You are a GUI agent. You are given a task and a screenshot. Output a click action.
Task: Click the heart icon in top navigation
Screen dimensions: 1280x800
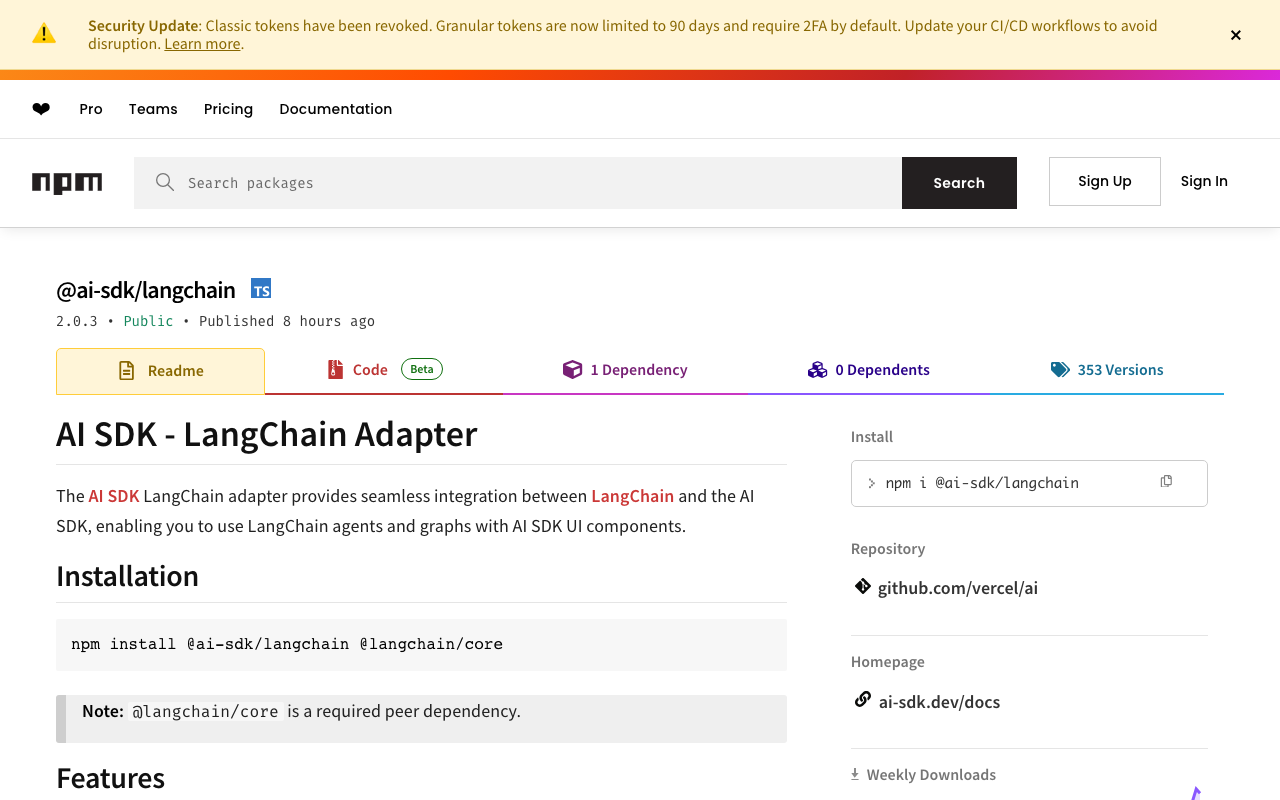pos(41,109)
